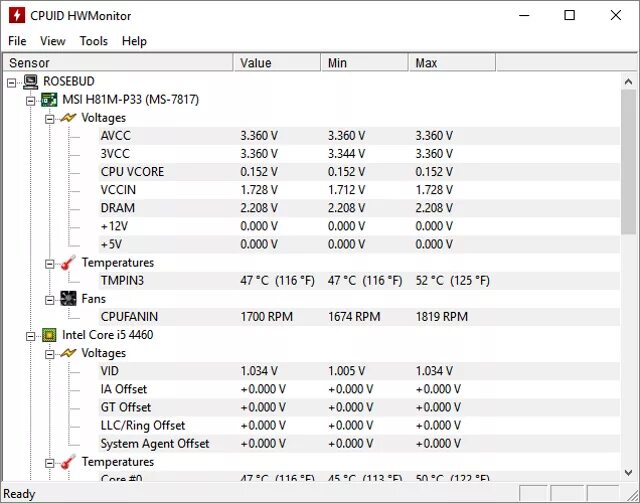Collapse the ROSEBUD root node

[x=11, y=83]
